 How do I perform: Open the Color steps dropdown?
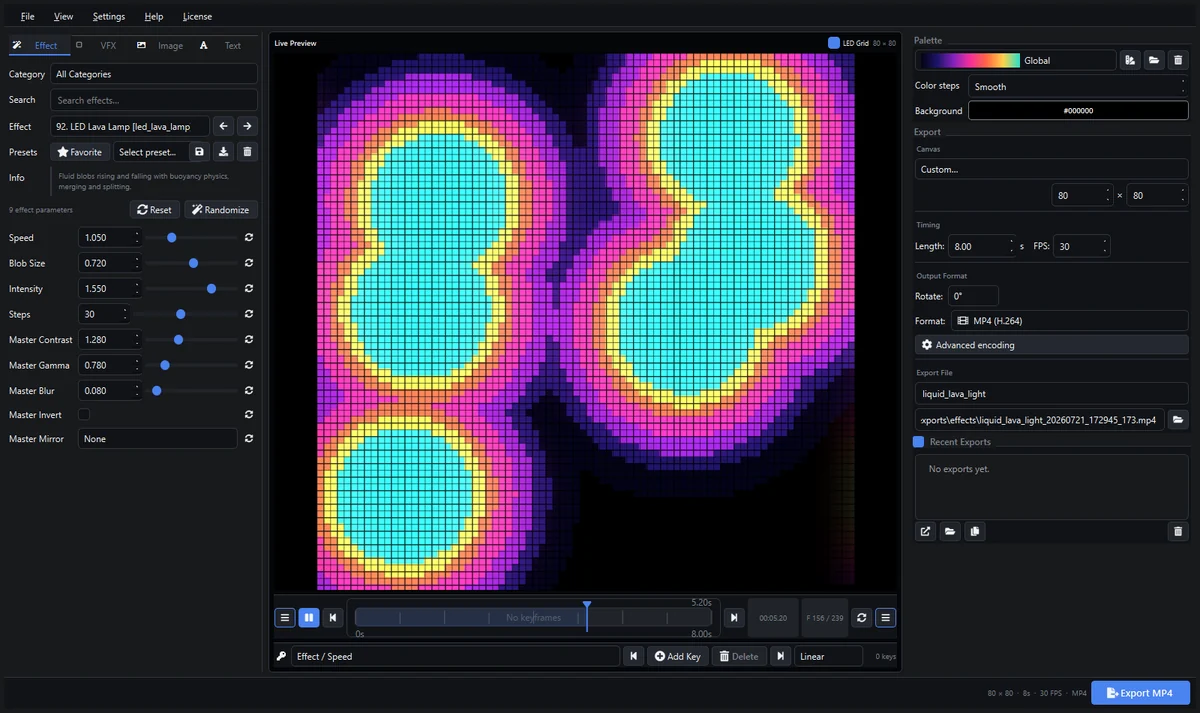coord(1078,86)
